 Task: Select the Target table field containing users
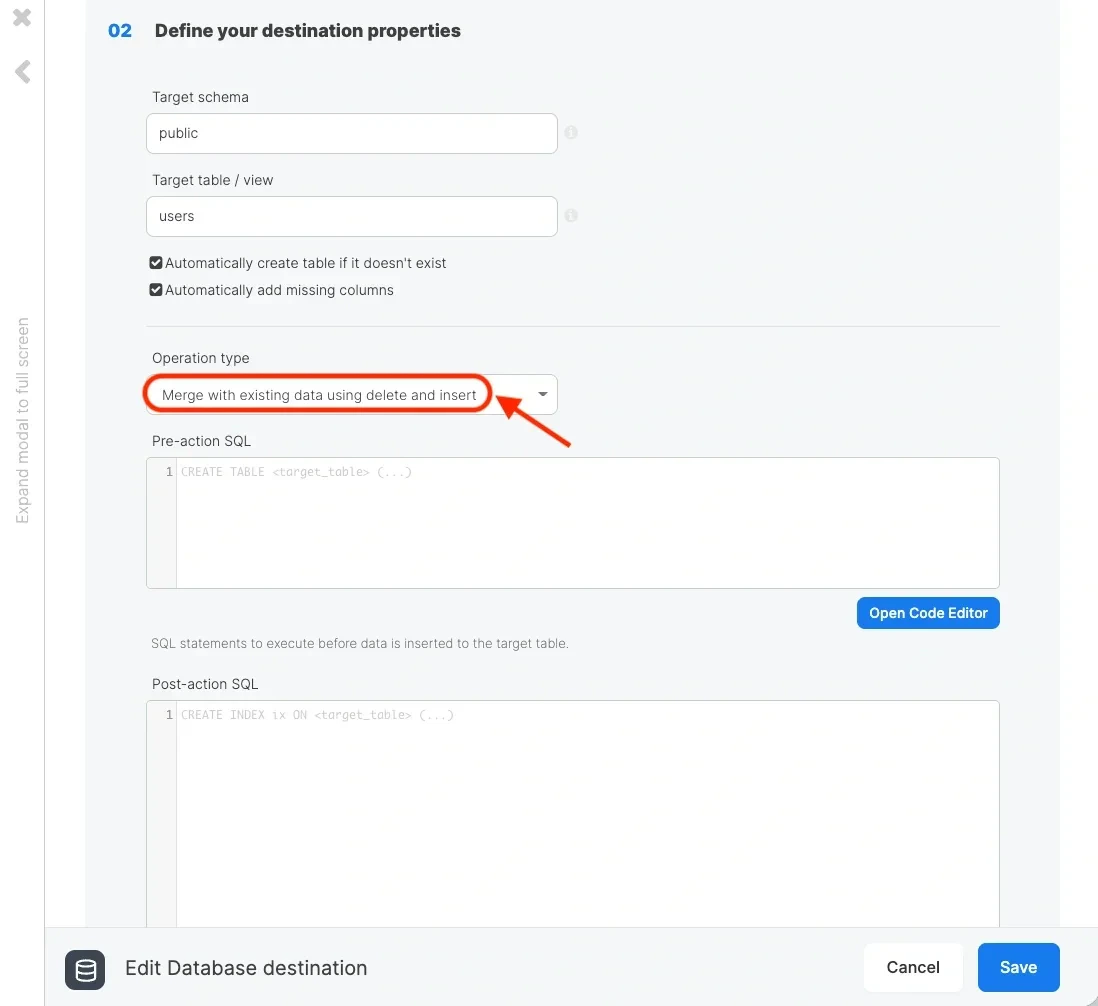click(x=351, y=216)
